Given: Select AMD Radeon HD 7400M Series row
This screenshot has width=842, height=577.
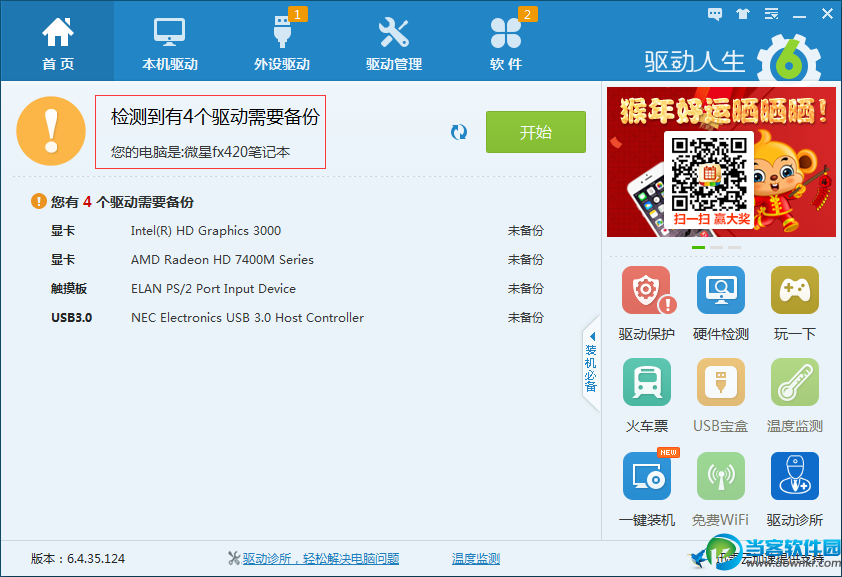Looking at the screenshot, I should [x=297, y=260].
